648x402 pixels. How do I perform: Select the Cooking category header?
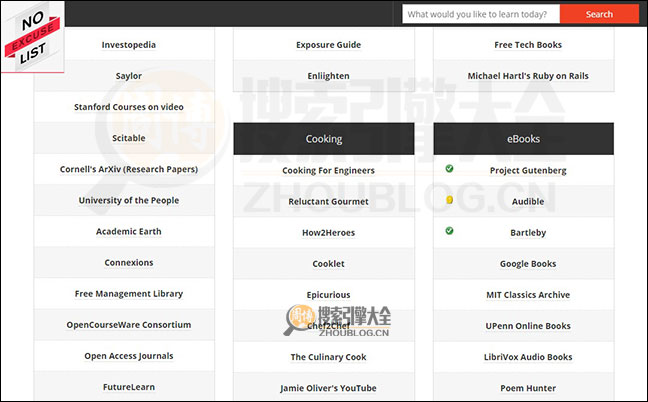coord(324,139)
